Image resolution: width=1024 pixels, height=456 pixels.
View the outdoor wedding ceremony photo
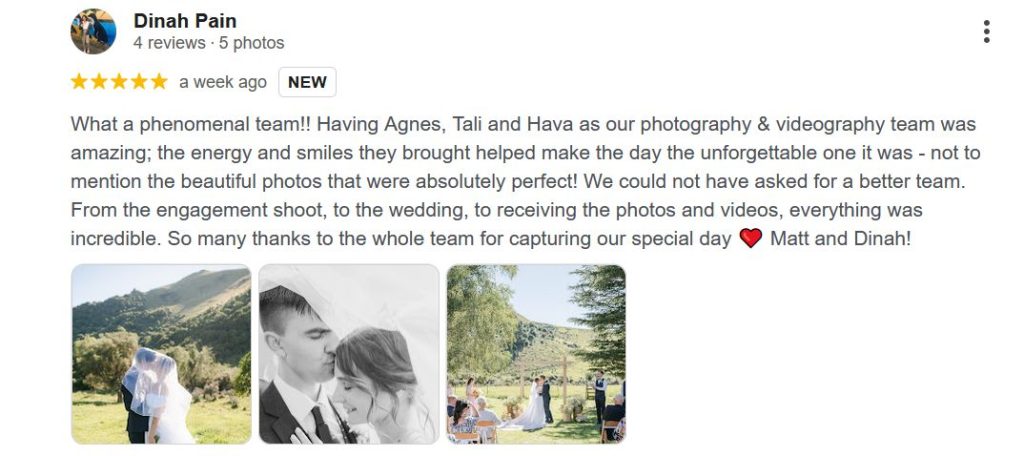536,353
